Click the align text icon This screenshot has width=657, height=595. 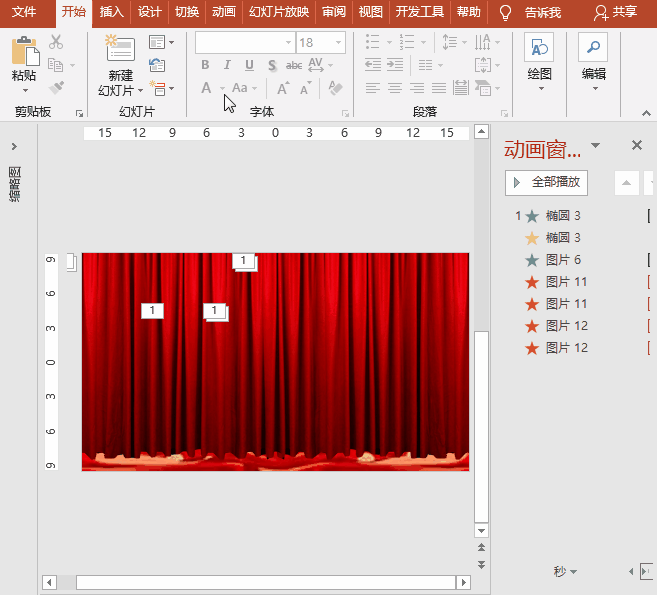click(483, 65)
